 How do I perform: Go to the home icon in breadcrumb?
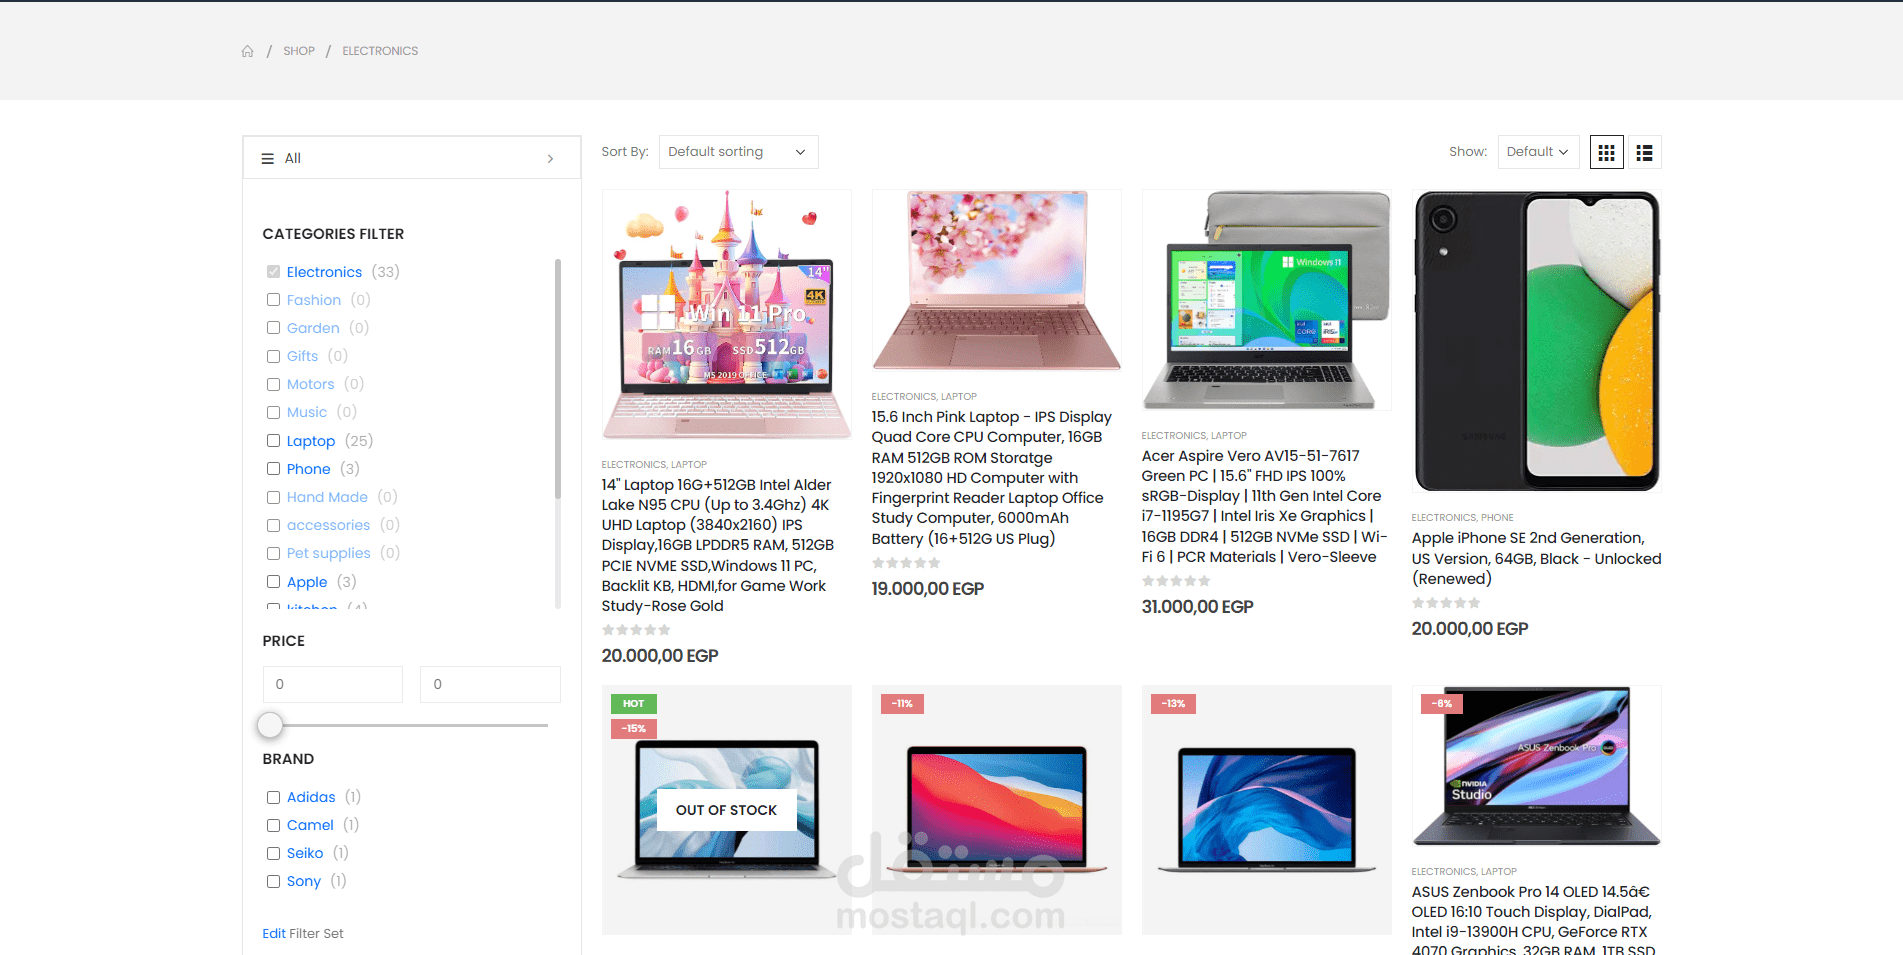tap(248, 51)
